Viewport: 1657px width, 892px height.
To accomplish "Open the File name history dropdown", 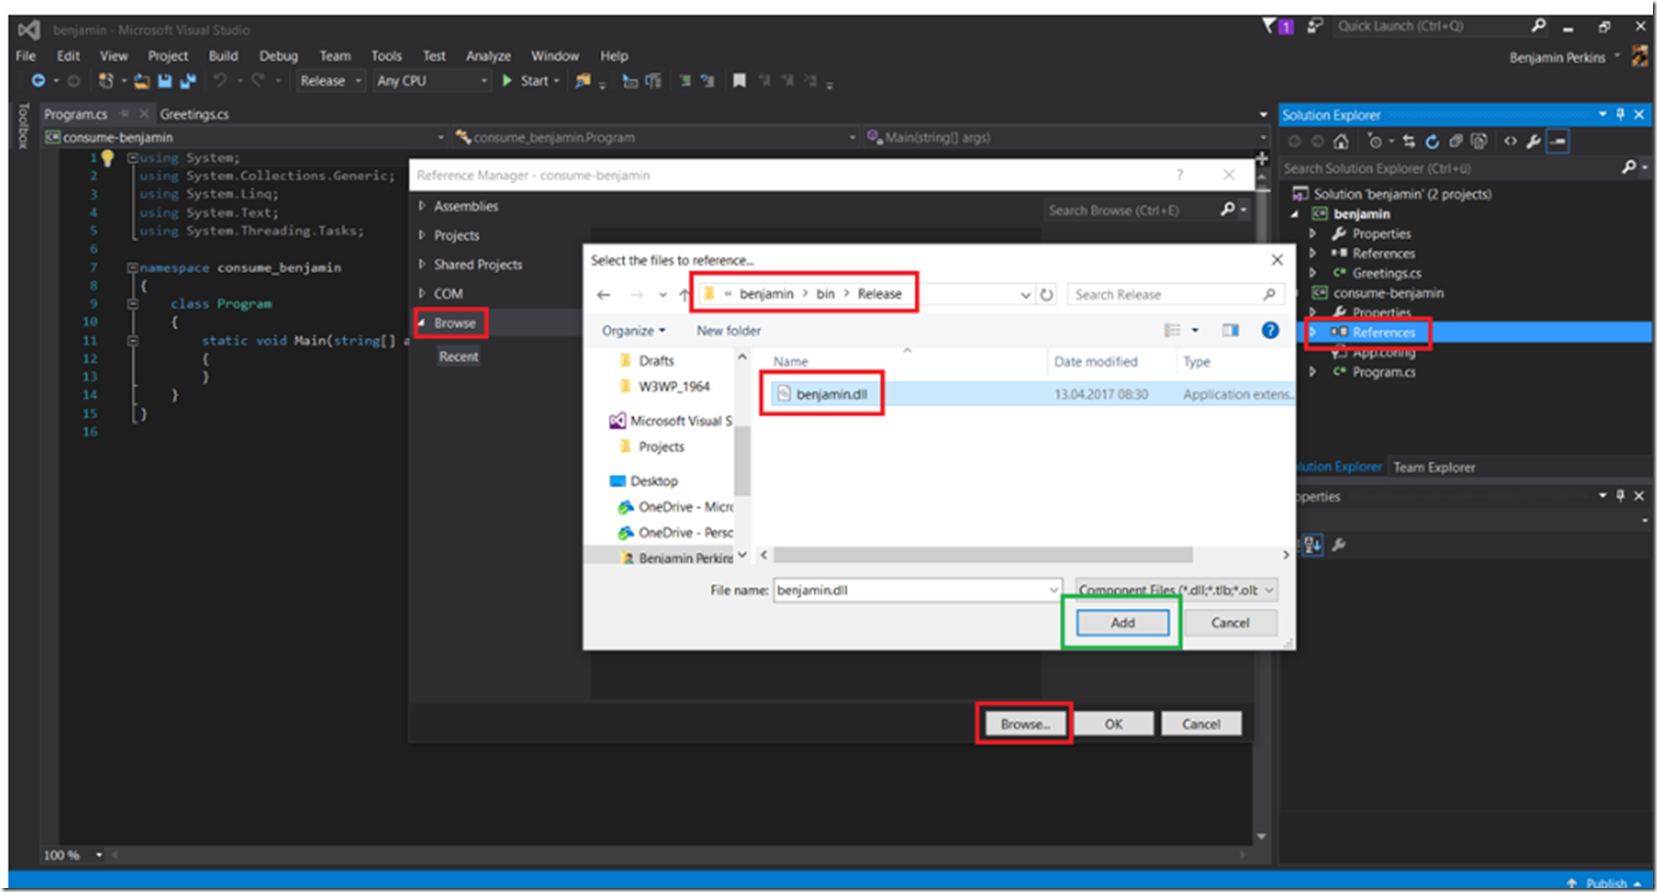I will point(1053,590).
